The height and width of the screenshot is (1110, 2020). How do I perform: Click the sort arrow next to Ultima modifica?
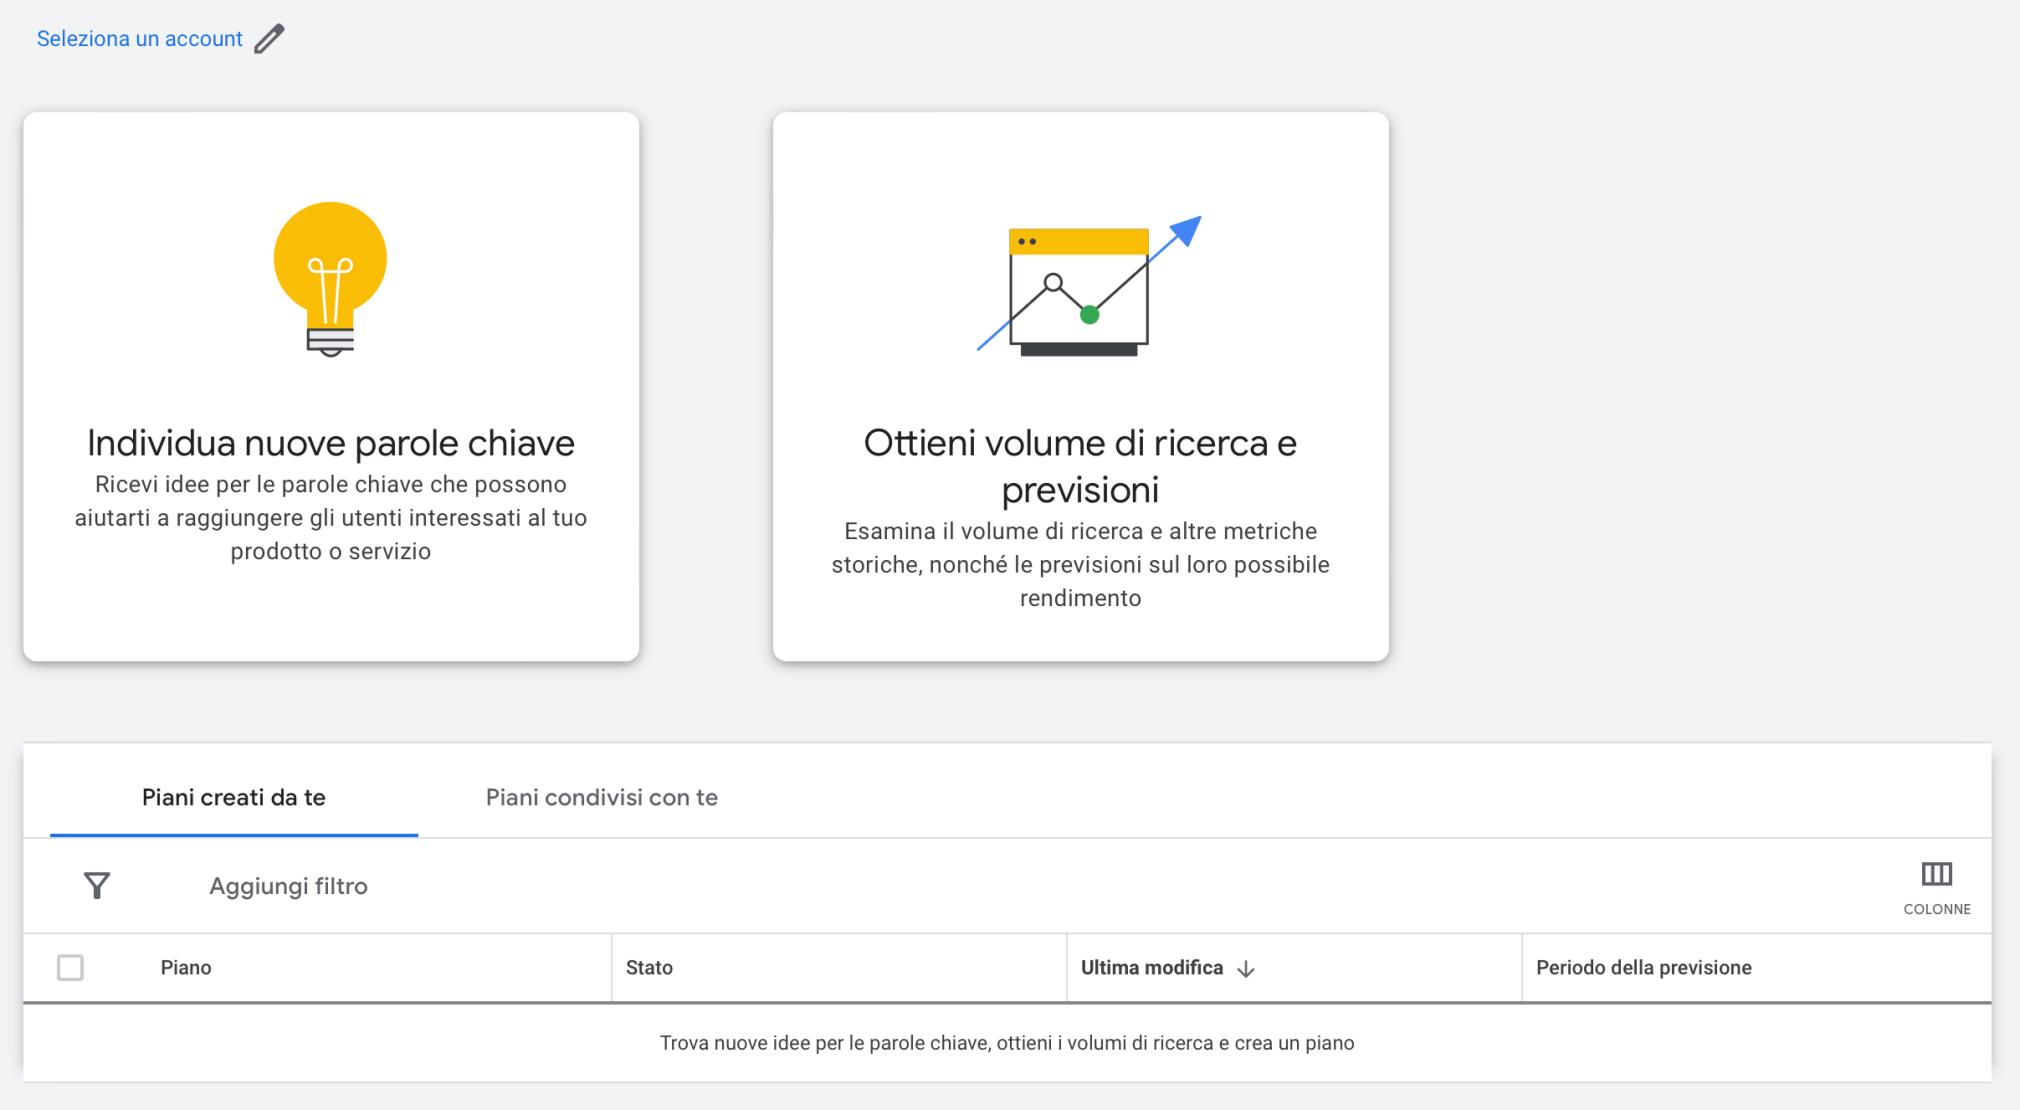click(1246, 969)
